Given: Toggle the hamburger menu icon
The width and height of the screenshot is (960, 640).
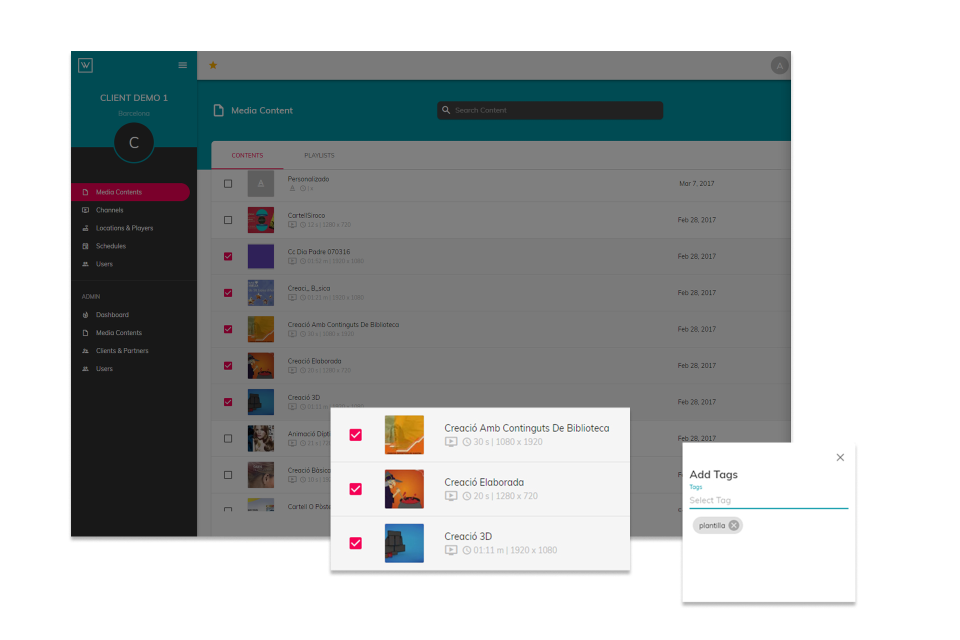Looking at the screenshot, I should pos(182,65).
